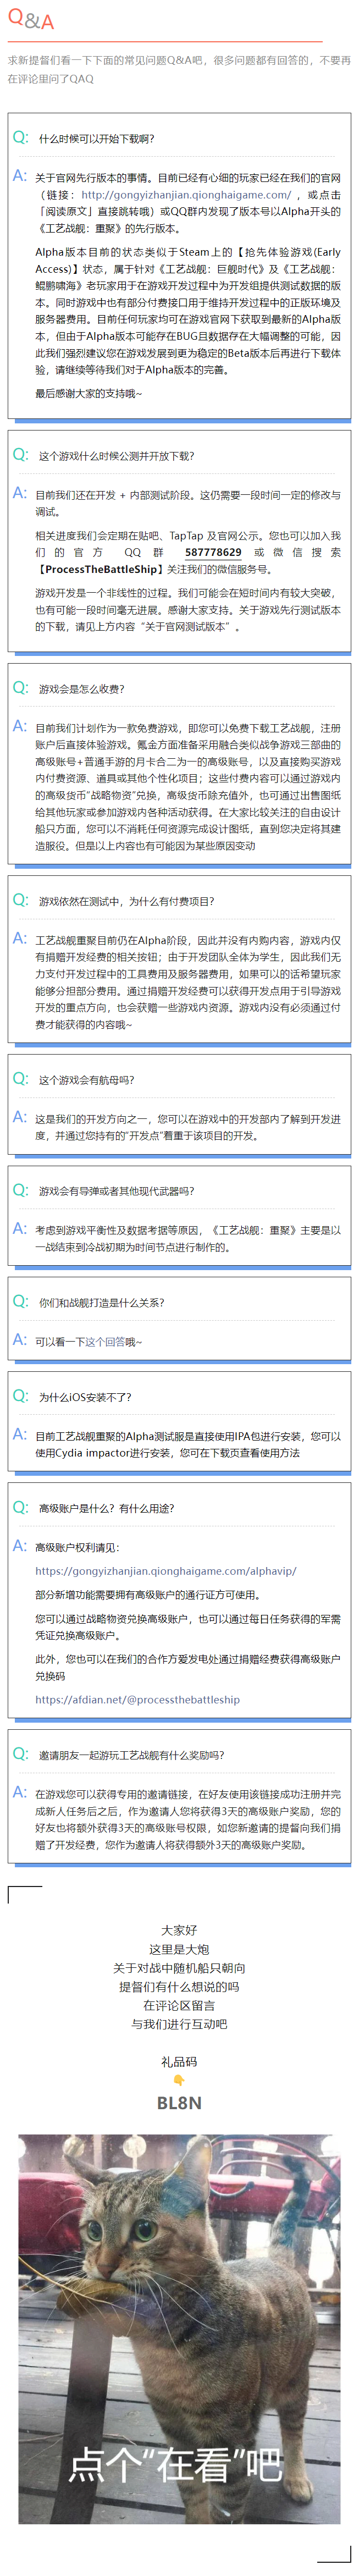Click the Q icon for '游戏会有导弹或者其他现代武器吗?'
The height and width of the screenshot is (2576, 359).
tap(21, 1190)
